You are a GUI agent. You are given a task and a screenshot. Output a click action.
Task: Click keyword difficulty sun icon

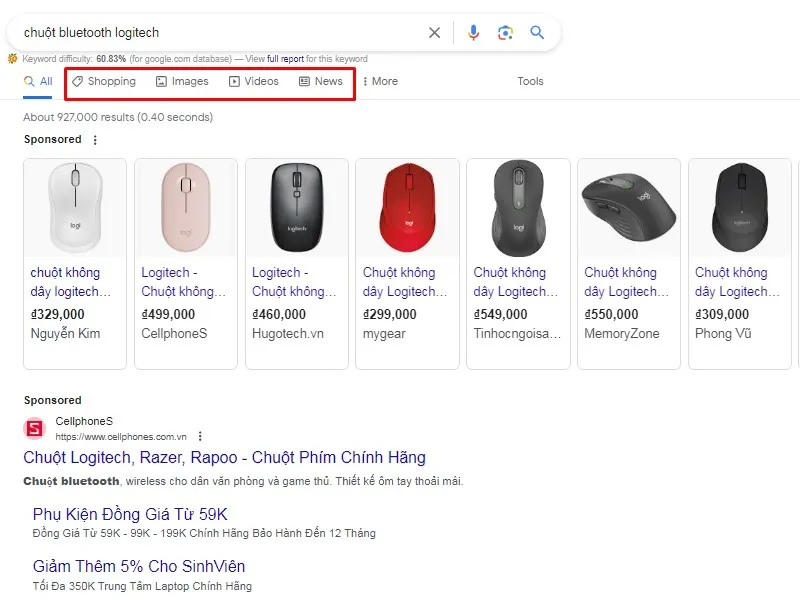coord(12,59)
